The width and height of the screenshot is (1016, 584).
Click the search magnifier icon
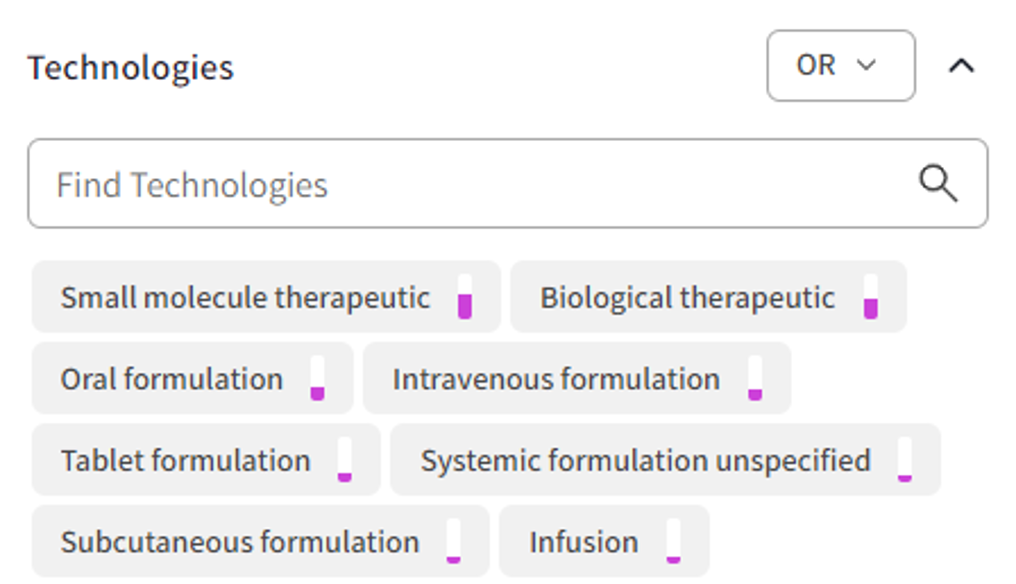click(x=936, y=183)
